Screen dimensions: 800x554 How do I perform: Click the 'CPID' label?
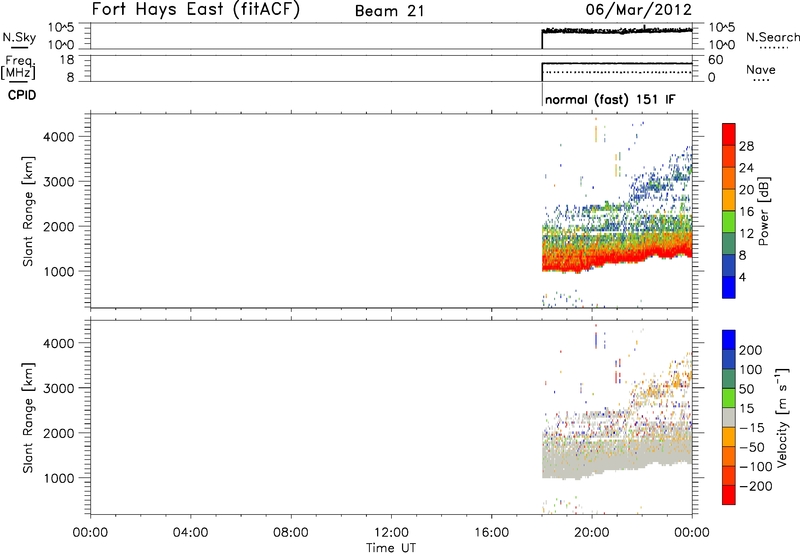click(x=22, y=95)
